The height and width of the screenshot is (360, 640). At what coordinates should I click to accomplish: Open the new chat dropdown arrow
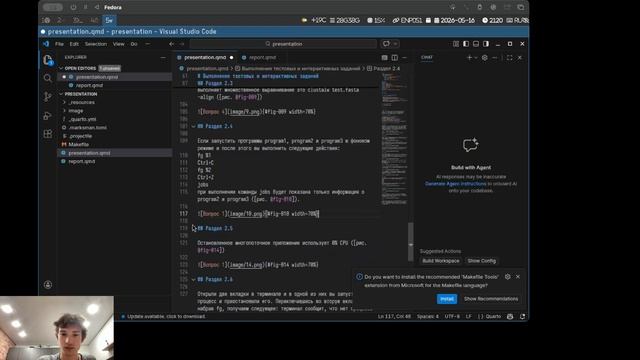476,58
